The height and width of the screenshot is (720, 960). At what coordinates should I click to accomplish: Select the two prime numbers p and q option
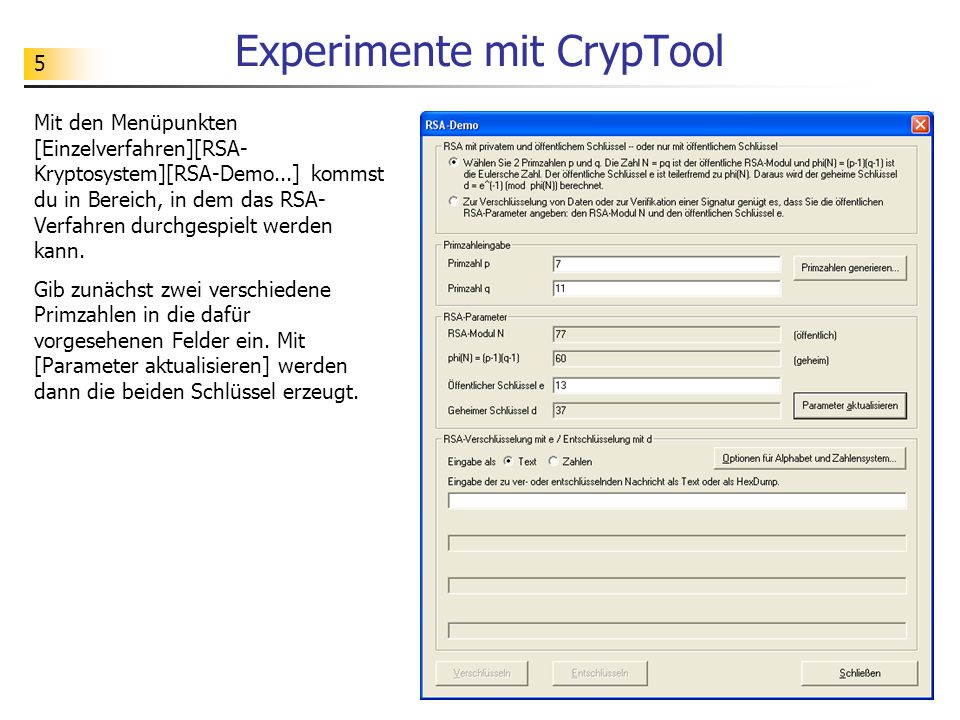[453, 162]
